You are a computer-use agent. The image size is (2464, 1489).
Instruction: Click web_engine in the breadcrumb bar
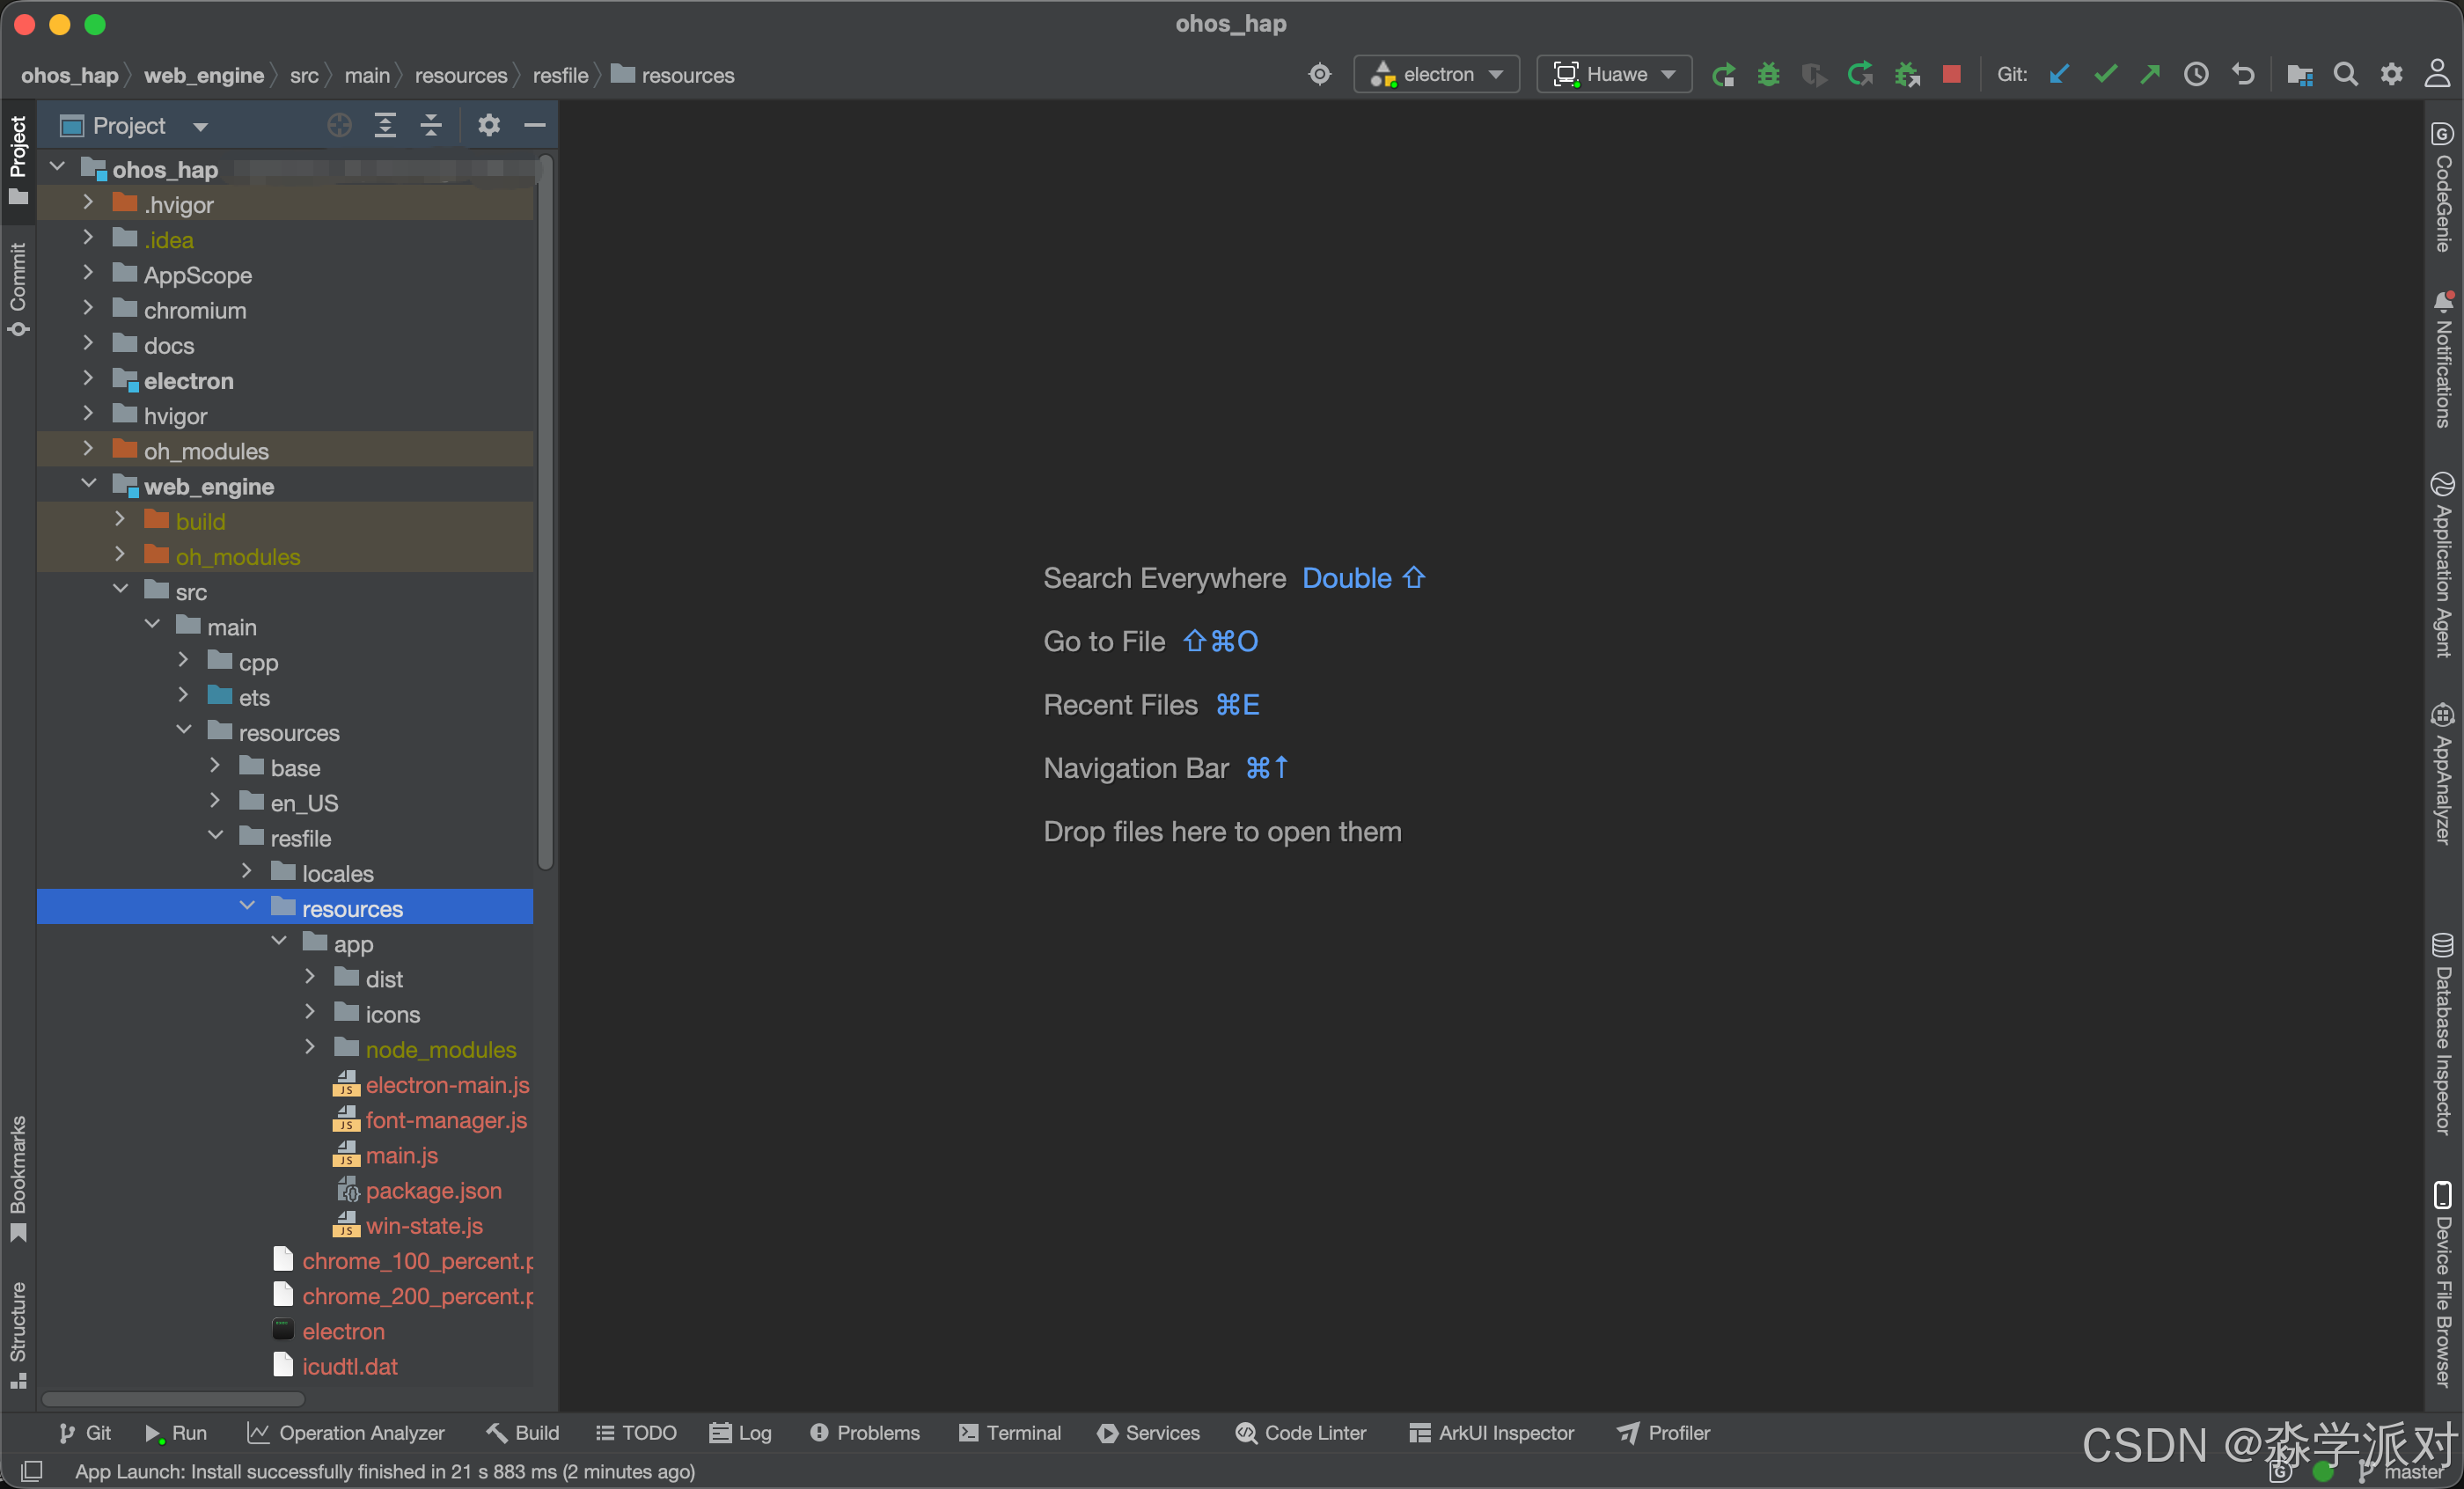pos(204,75)
